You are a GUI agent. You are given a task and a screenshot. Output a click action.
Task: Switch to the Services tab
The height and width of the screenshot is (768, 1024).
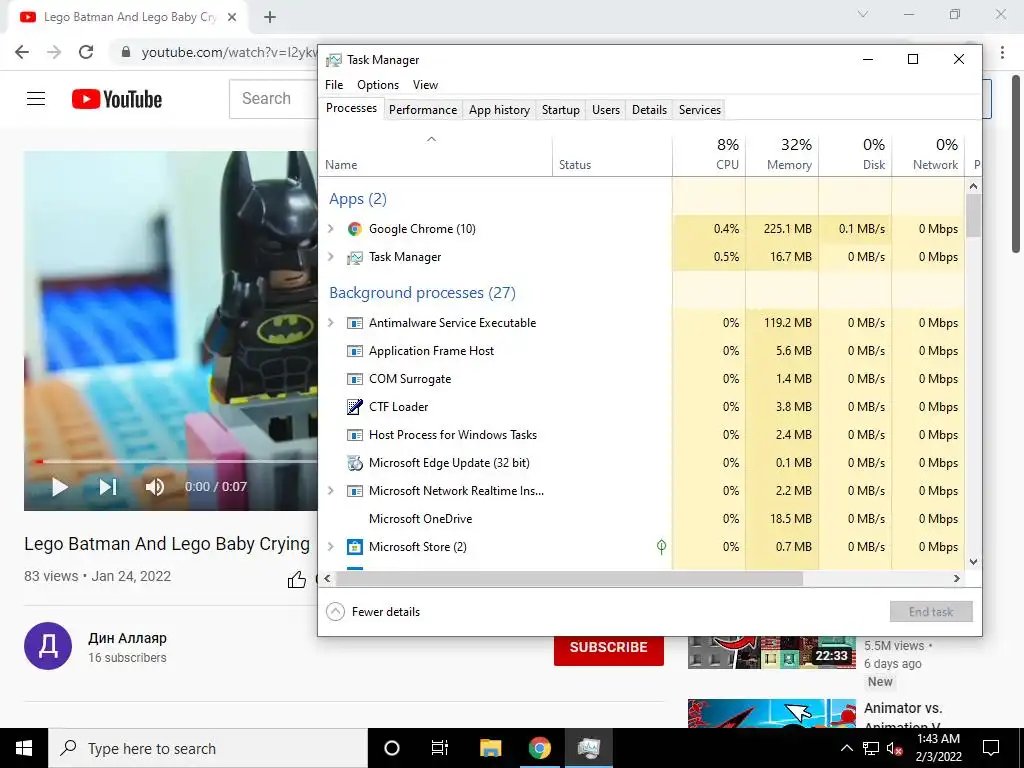tap(699, 110)
